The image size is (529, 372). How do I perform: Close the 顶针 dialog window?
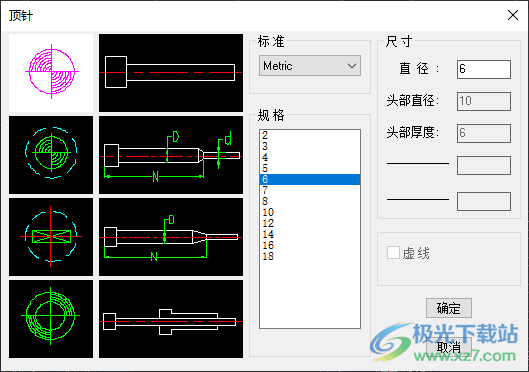pyautogui.click(x=513, y=15)
